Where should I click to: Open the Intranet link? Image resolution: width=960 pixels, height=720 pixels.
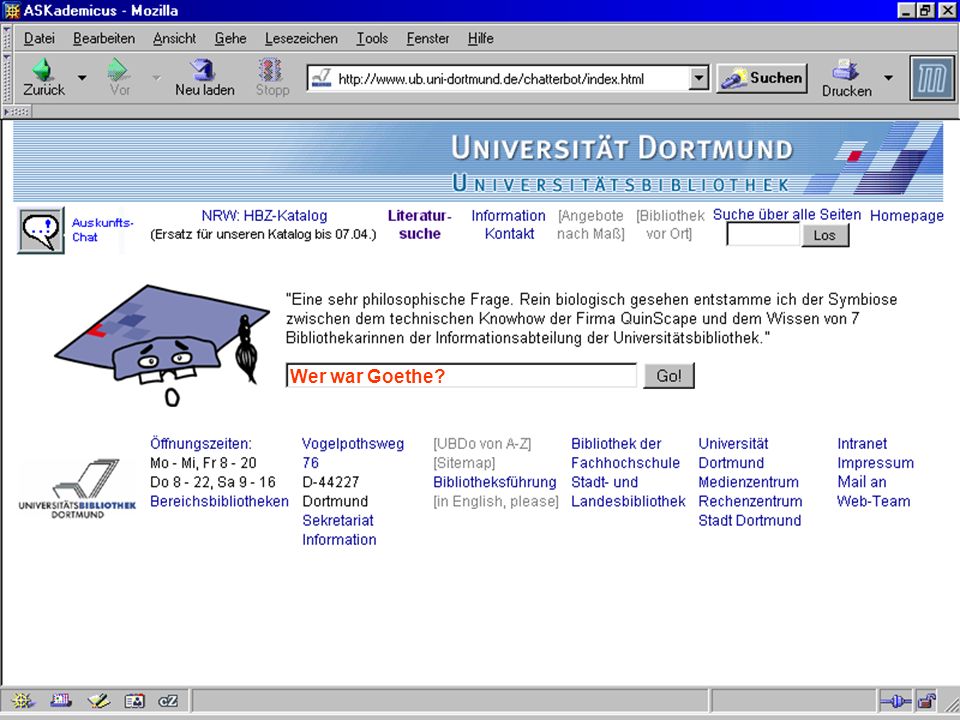click(862, 443)
